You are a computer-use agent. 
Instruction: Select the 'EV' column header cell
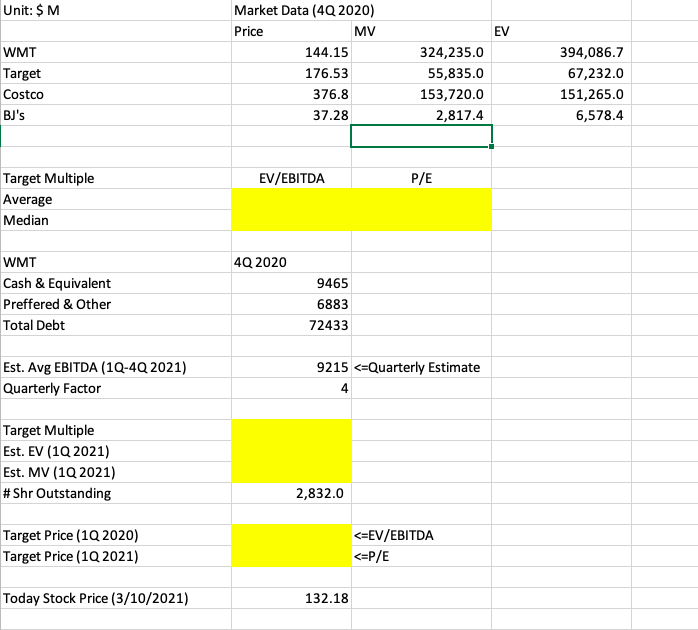[x=561, y=31]
